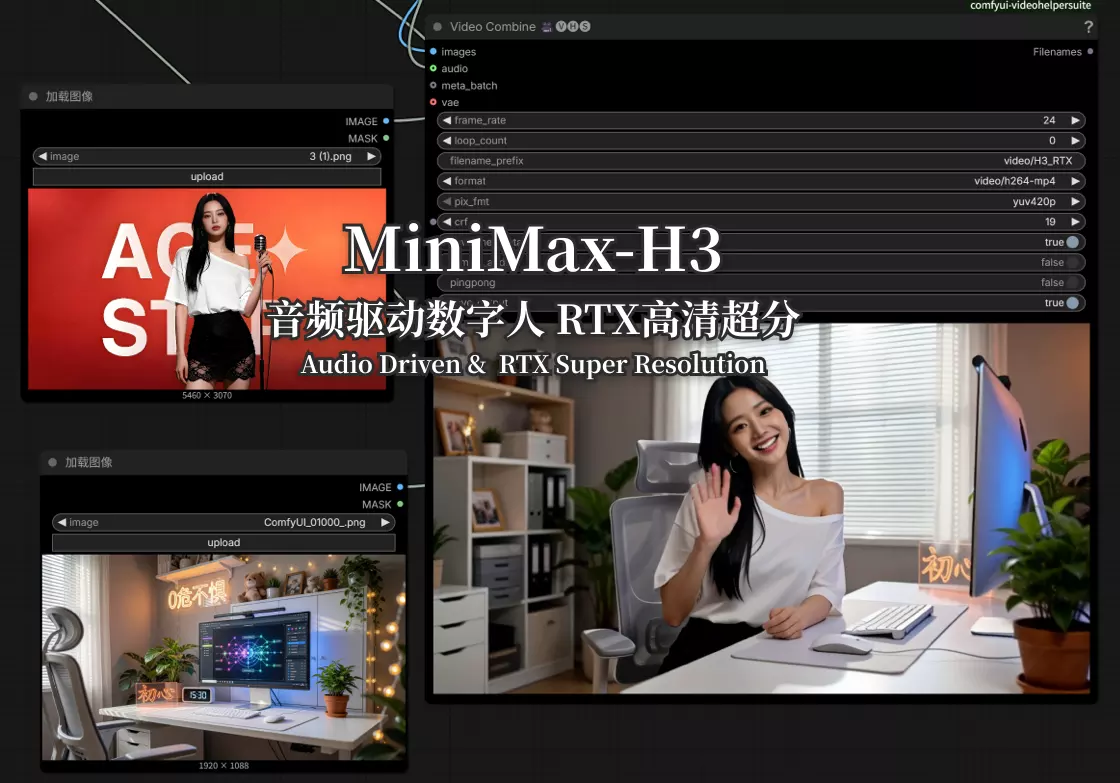Click the desk workspace preview image
The height and width of the screenshot is (783, 1120).
click(x=224, y=657)
